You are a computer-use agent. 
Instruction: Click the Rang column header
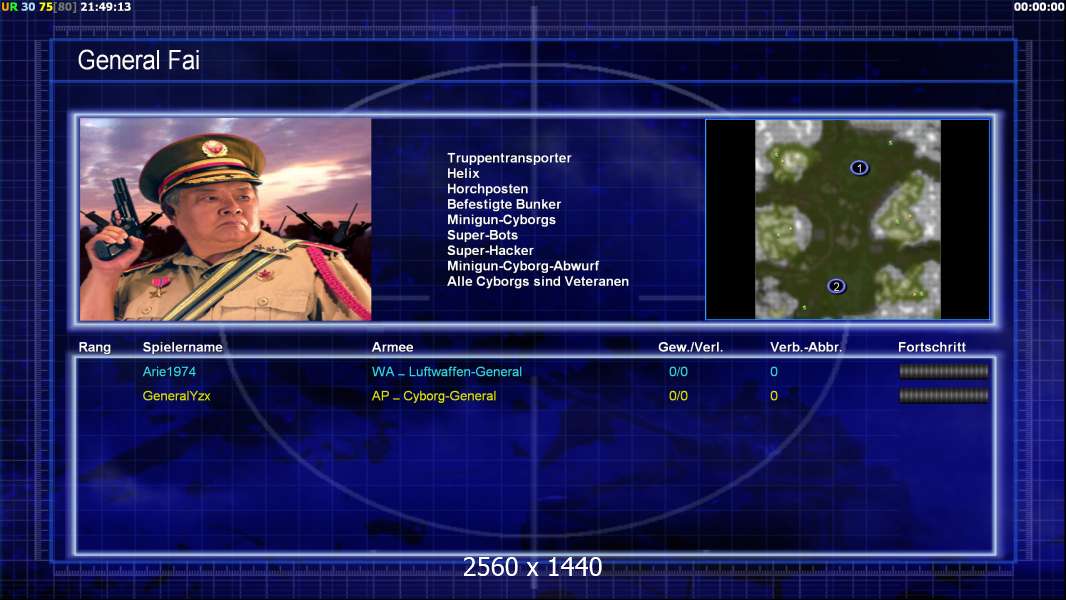[94, 347]
